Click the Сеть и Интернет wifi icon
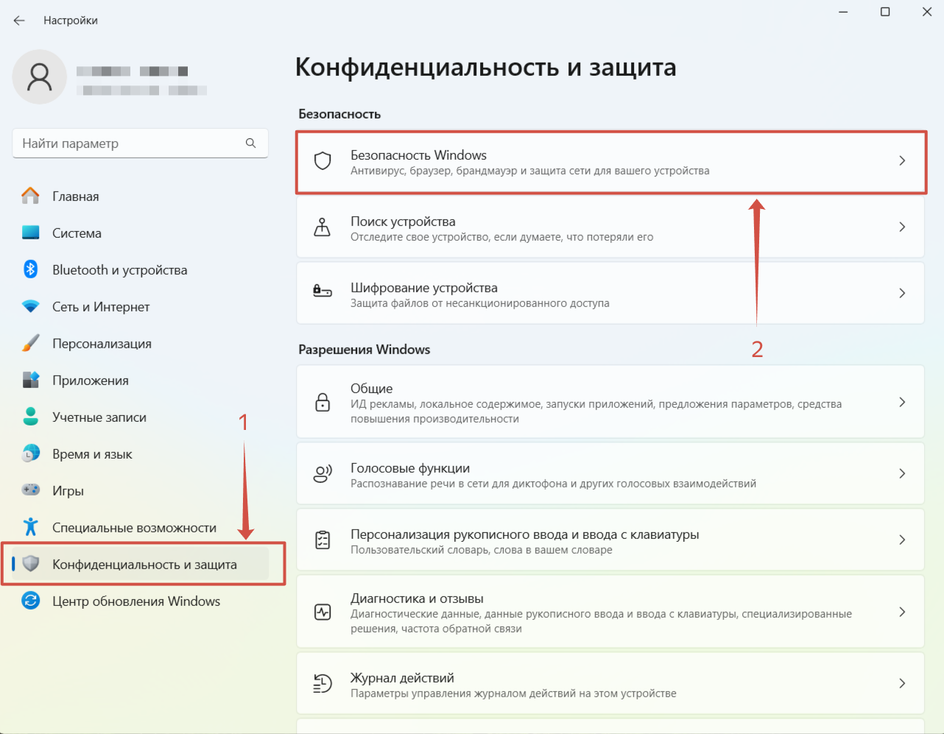The width and height of the screenshot is (944, 734). point(30,306)
